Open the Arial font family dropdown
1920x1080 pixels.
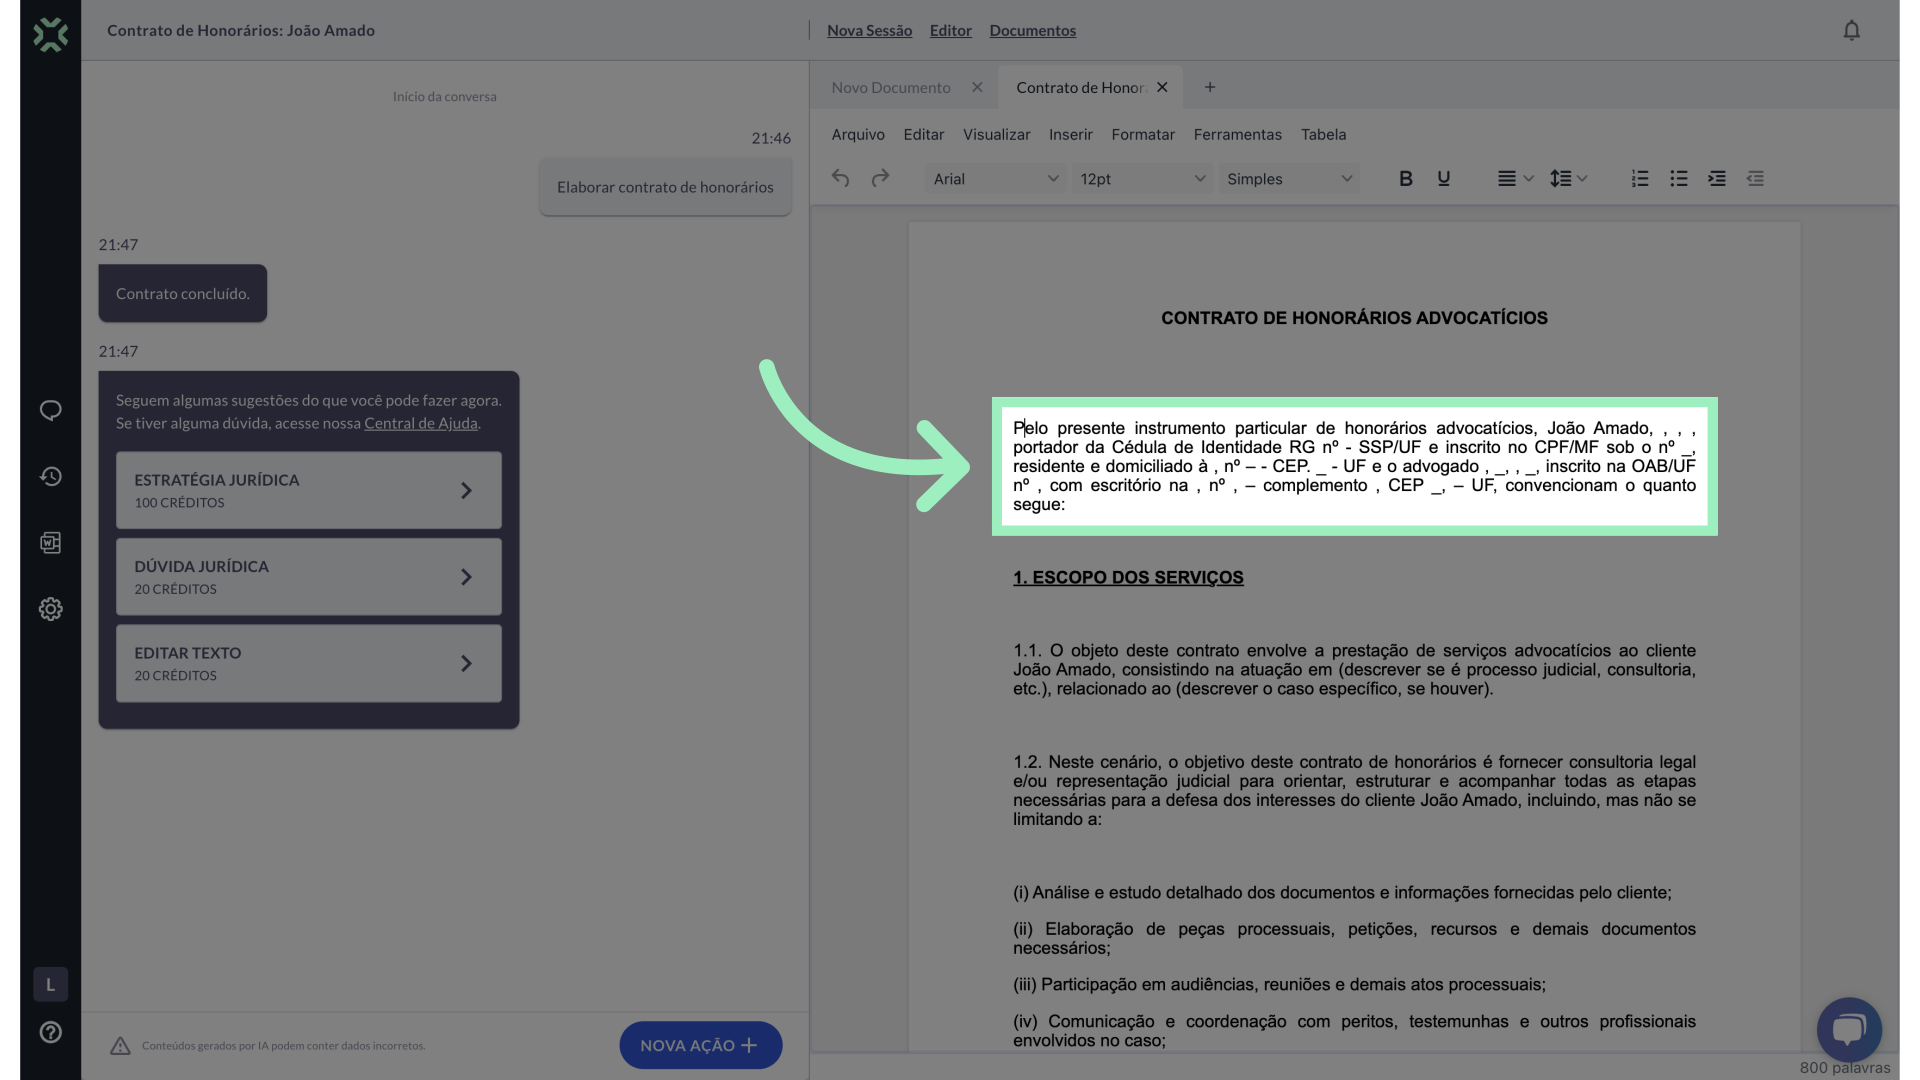(x=995, y=178)
